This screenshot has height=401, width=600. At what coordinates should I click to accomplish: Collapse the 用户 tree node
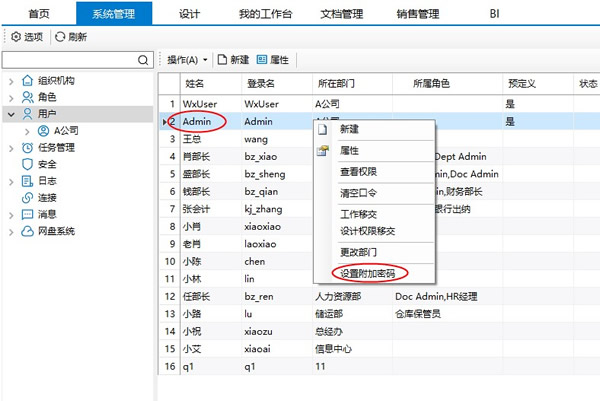(10, 114)
